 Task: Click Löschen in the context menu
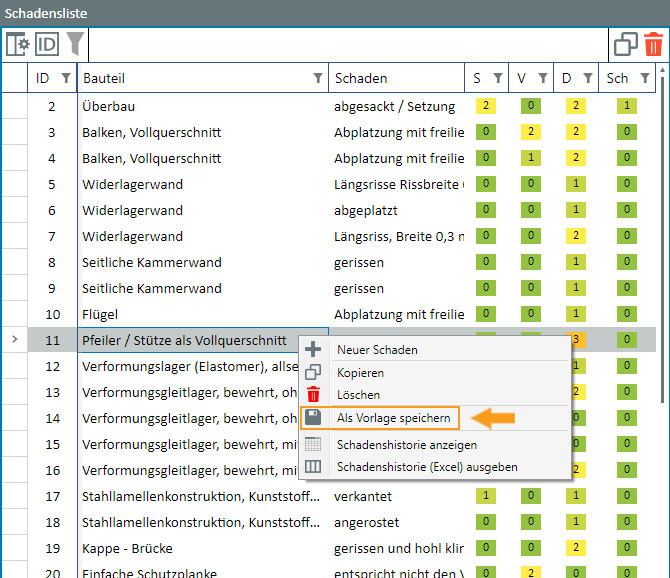point(358,394)
